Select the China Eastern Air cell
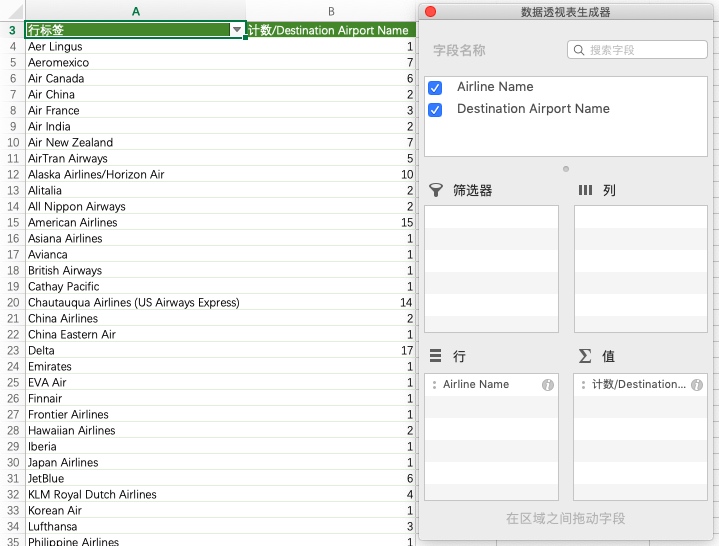Image resolution: width=719 pixels, height=546 pixels. tap(136, 335)
